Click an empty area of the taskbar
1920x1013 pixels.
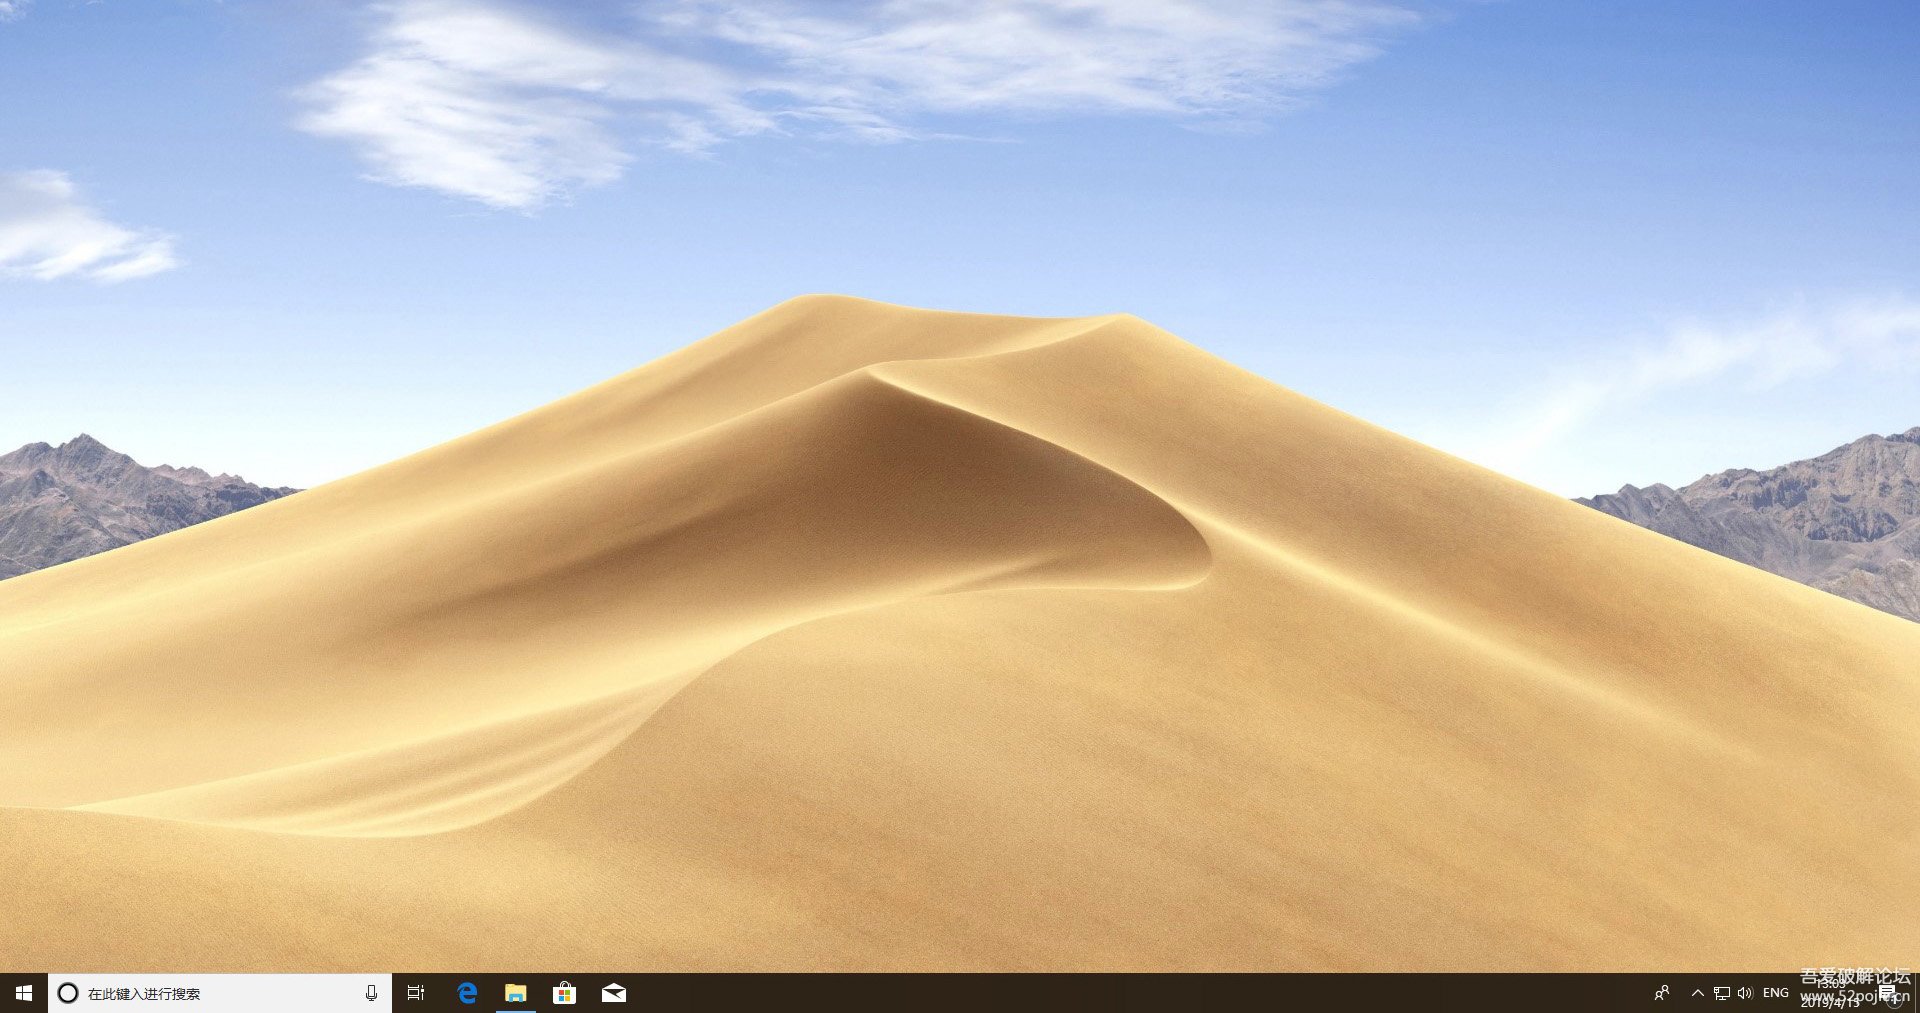click(x=1100, y=993)
